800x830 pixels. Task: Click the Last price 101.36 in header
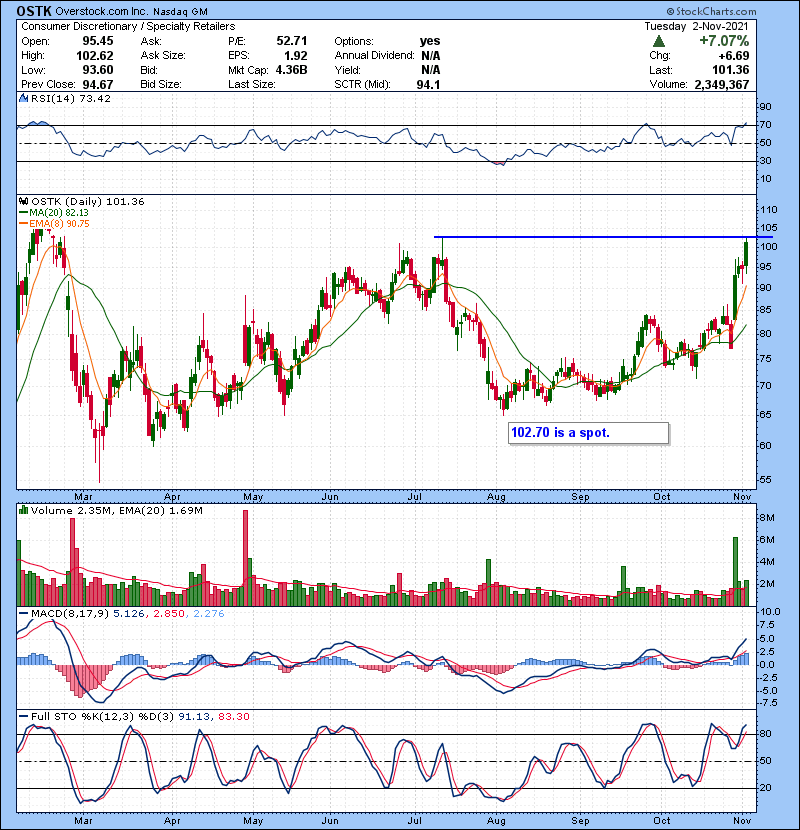point(730,70)
